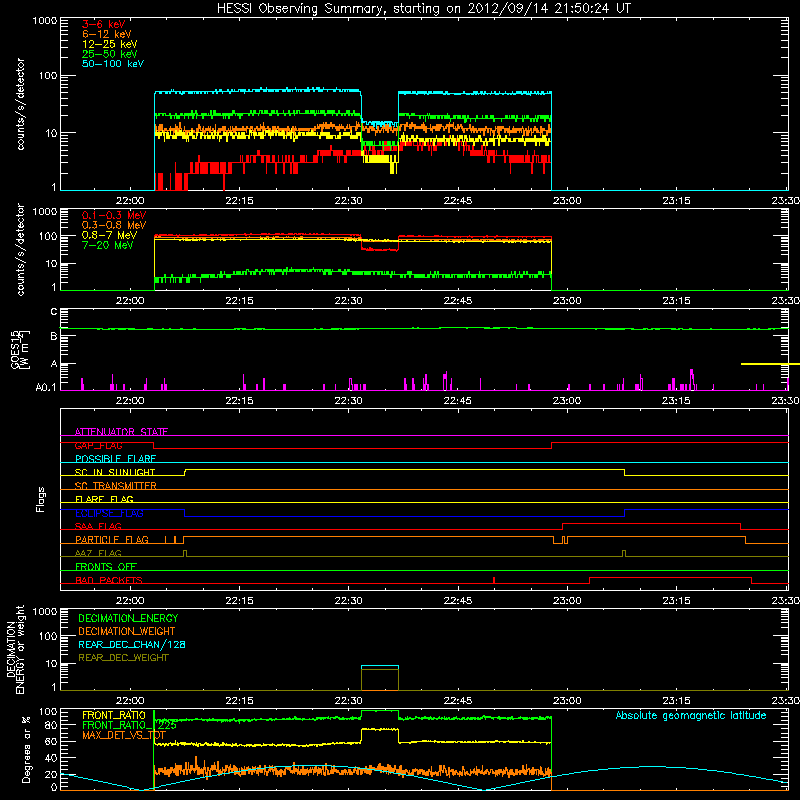The width and height of the screenshot is (800, 800).
Task: Select the BAD_PACKETS flag label
Action: pyautogui.click(x=109, y=580)
